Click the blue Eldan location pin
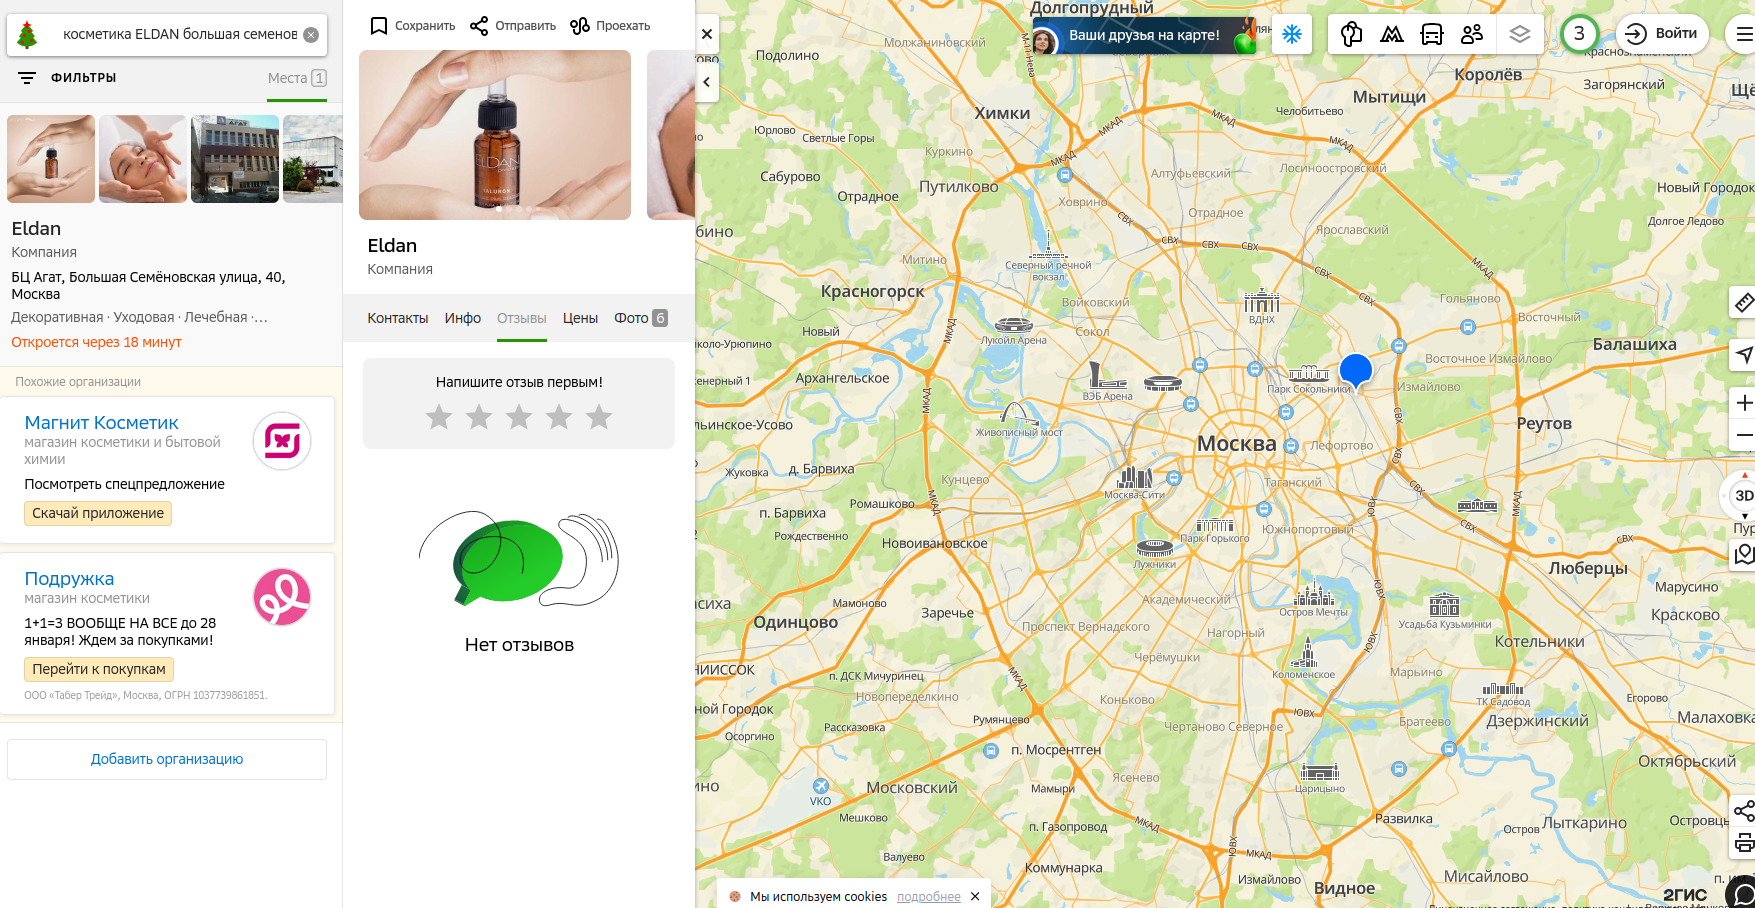Viewport: 1755px width, 908px height. [1355, 371]
